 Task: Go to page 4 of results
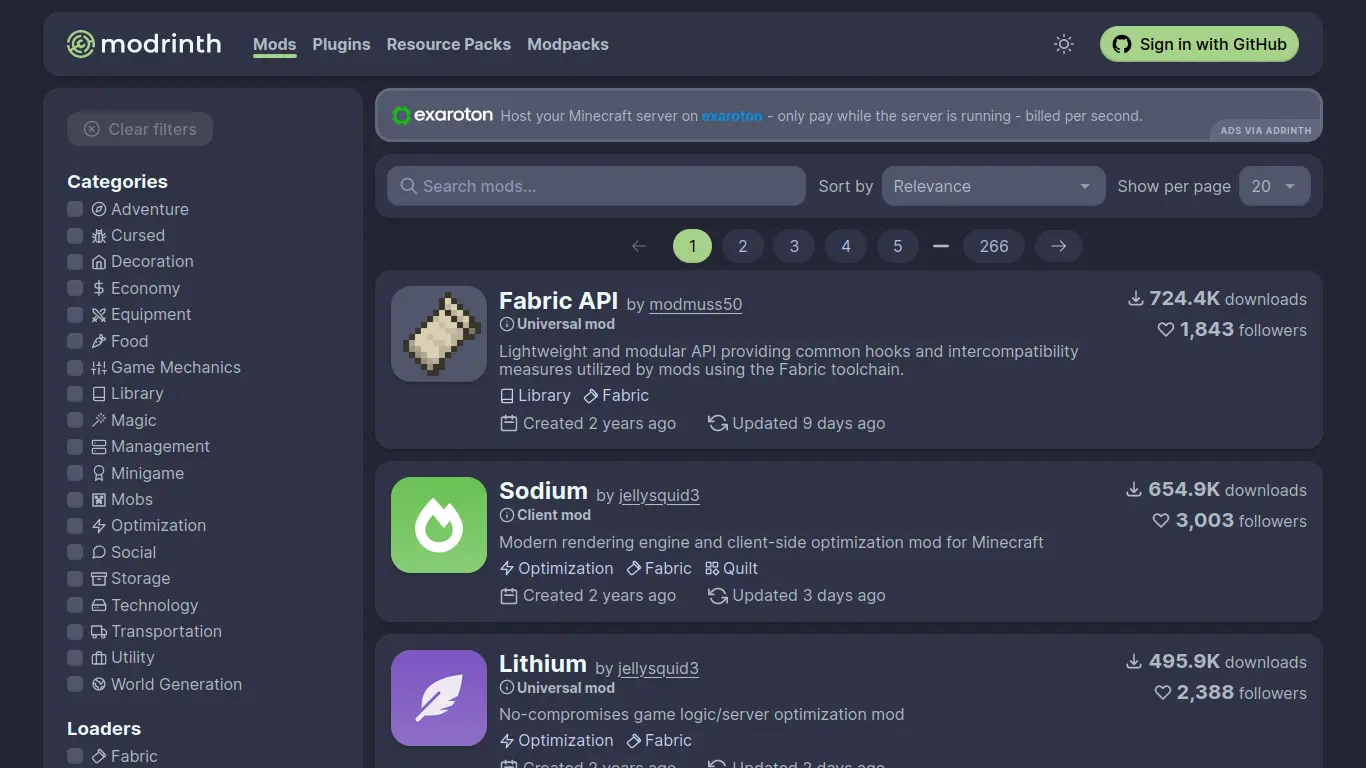tap(846, 246)
